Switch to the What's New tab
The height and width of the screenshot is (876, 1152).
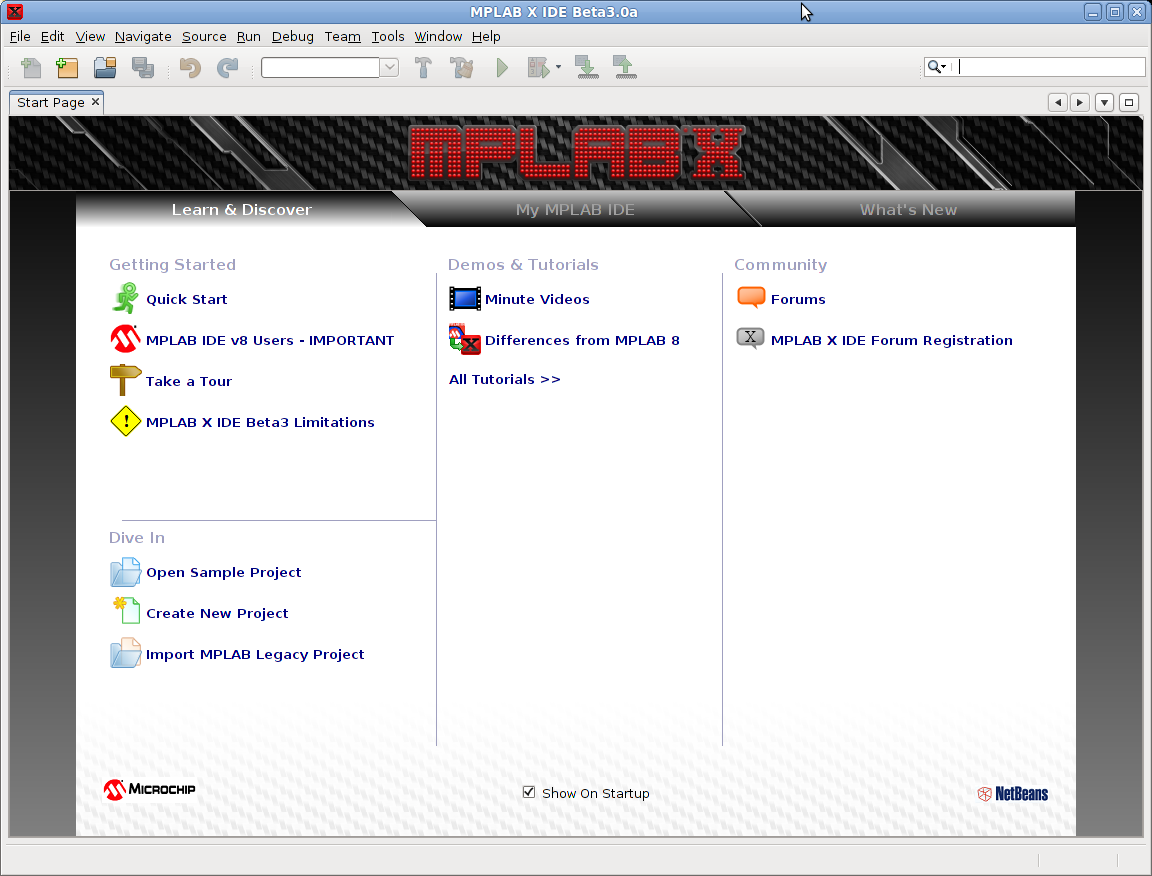tap(908, 209)
